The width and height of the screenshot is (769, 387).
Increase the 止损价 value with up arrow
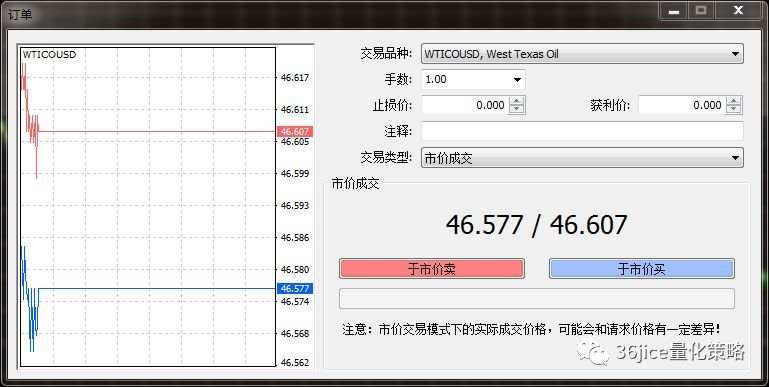click(516, 101)
